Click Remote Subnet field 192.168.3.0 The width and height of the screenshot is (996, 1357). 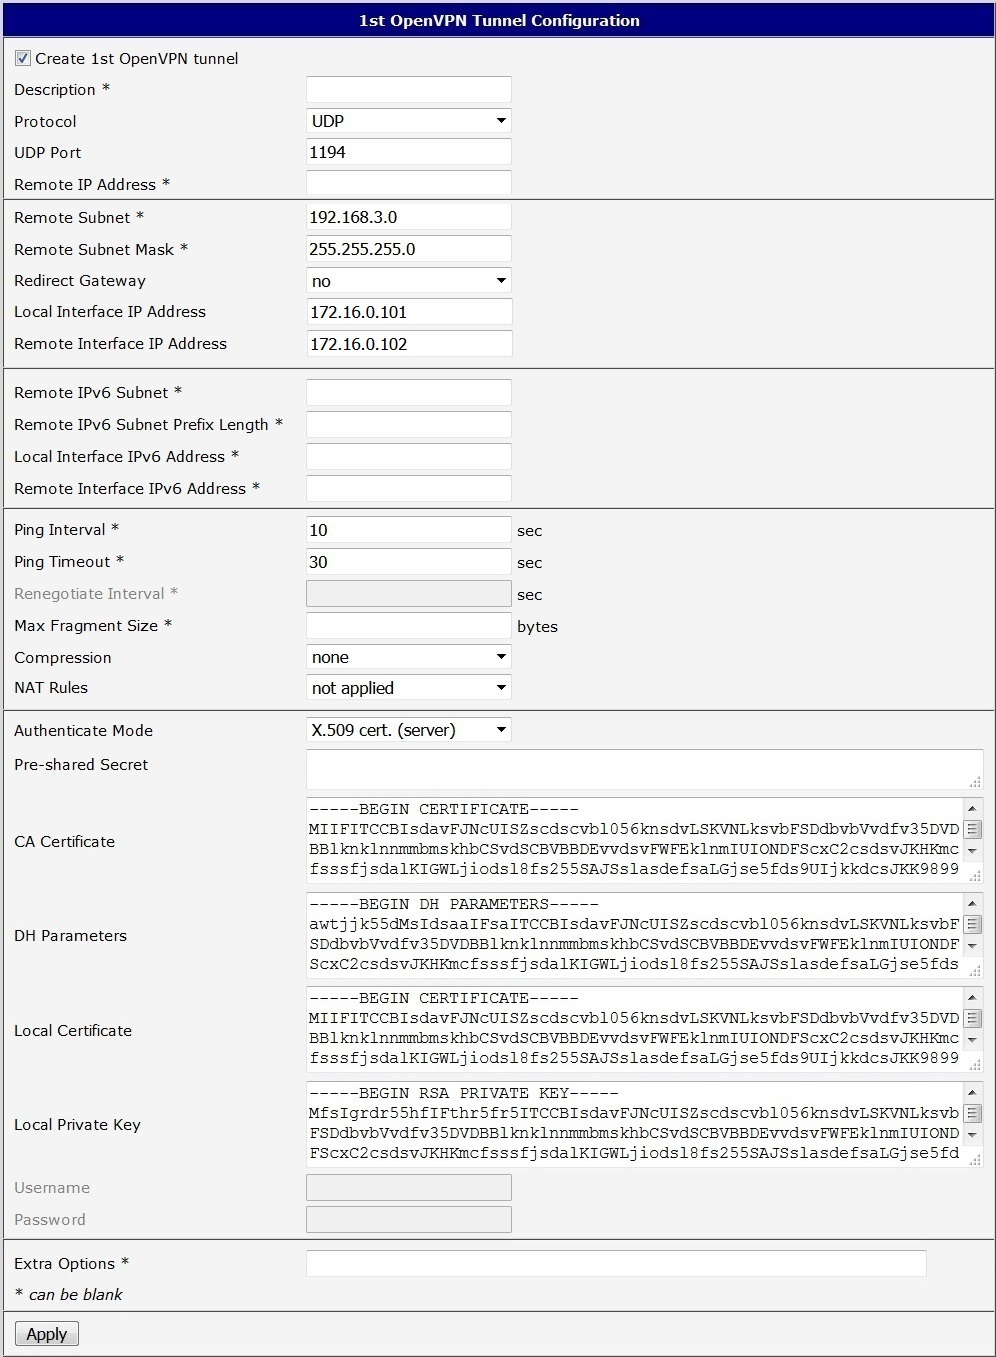(408, 217)
